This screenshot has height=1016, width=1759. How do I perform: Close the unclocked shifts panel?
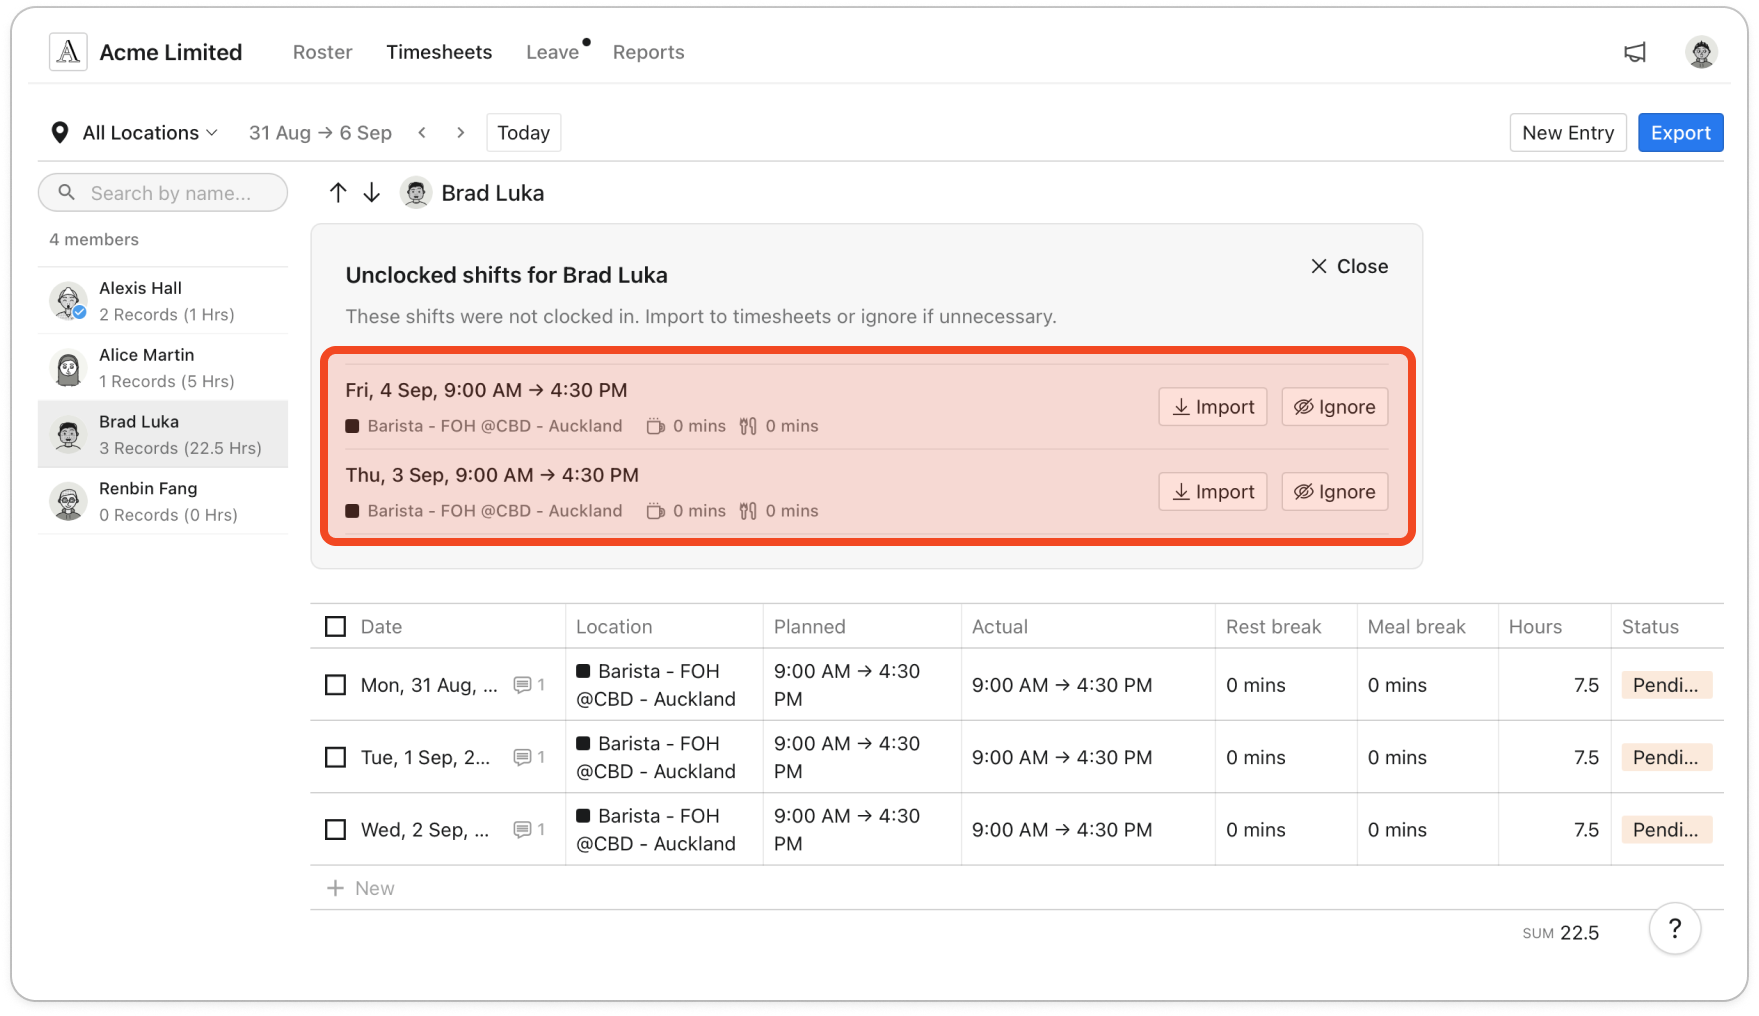click(x=1349, y=266)
